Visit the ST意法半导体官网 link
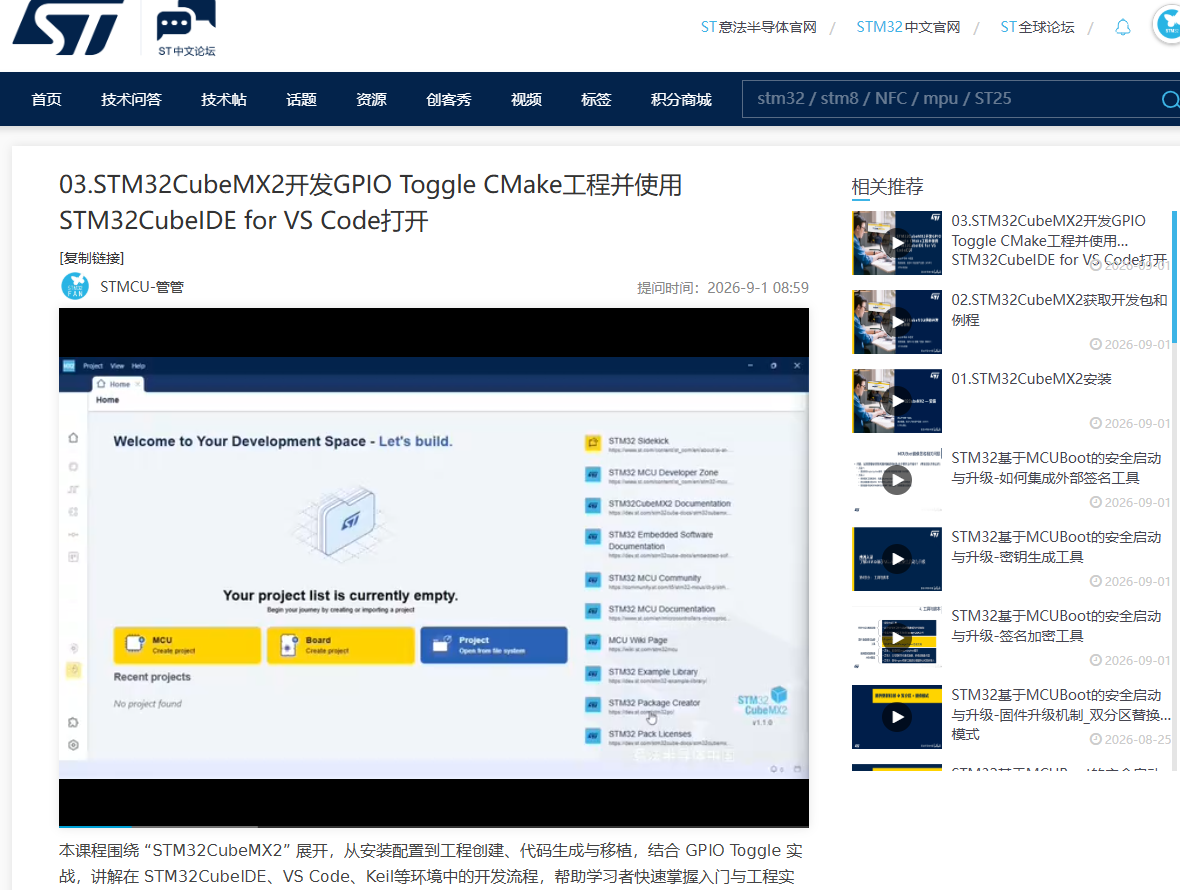Image resolution: width=1180 pixels, height=890 pixels. point(759,27)
